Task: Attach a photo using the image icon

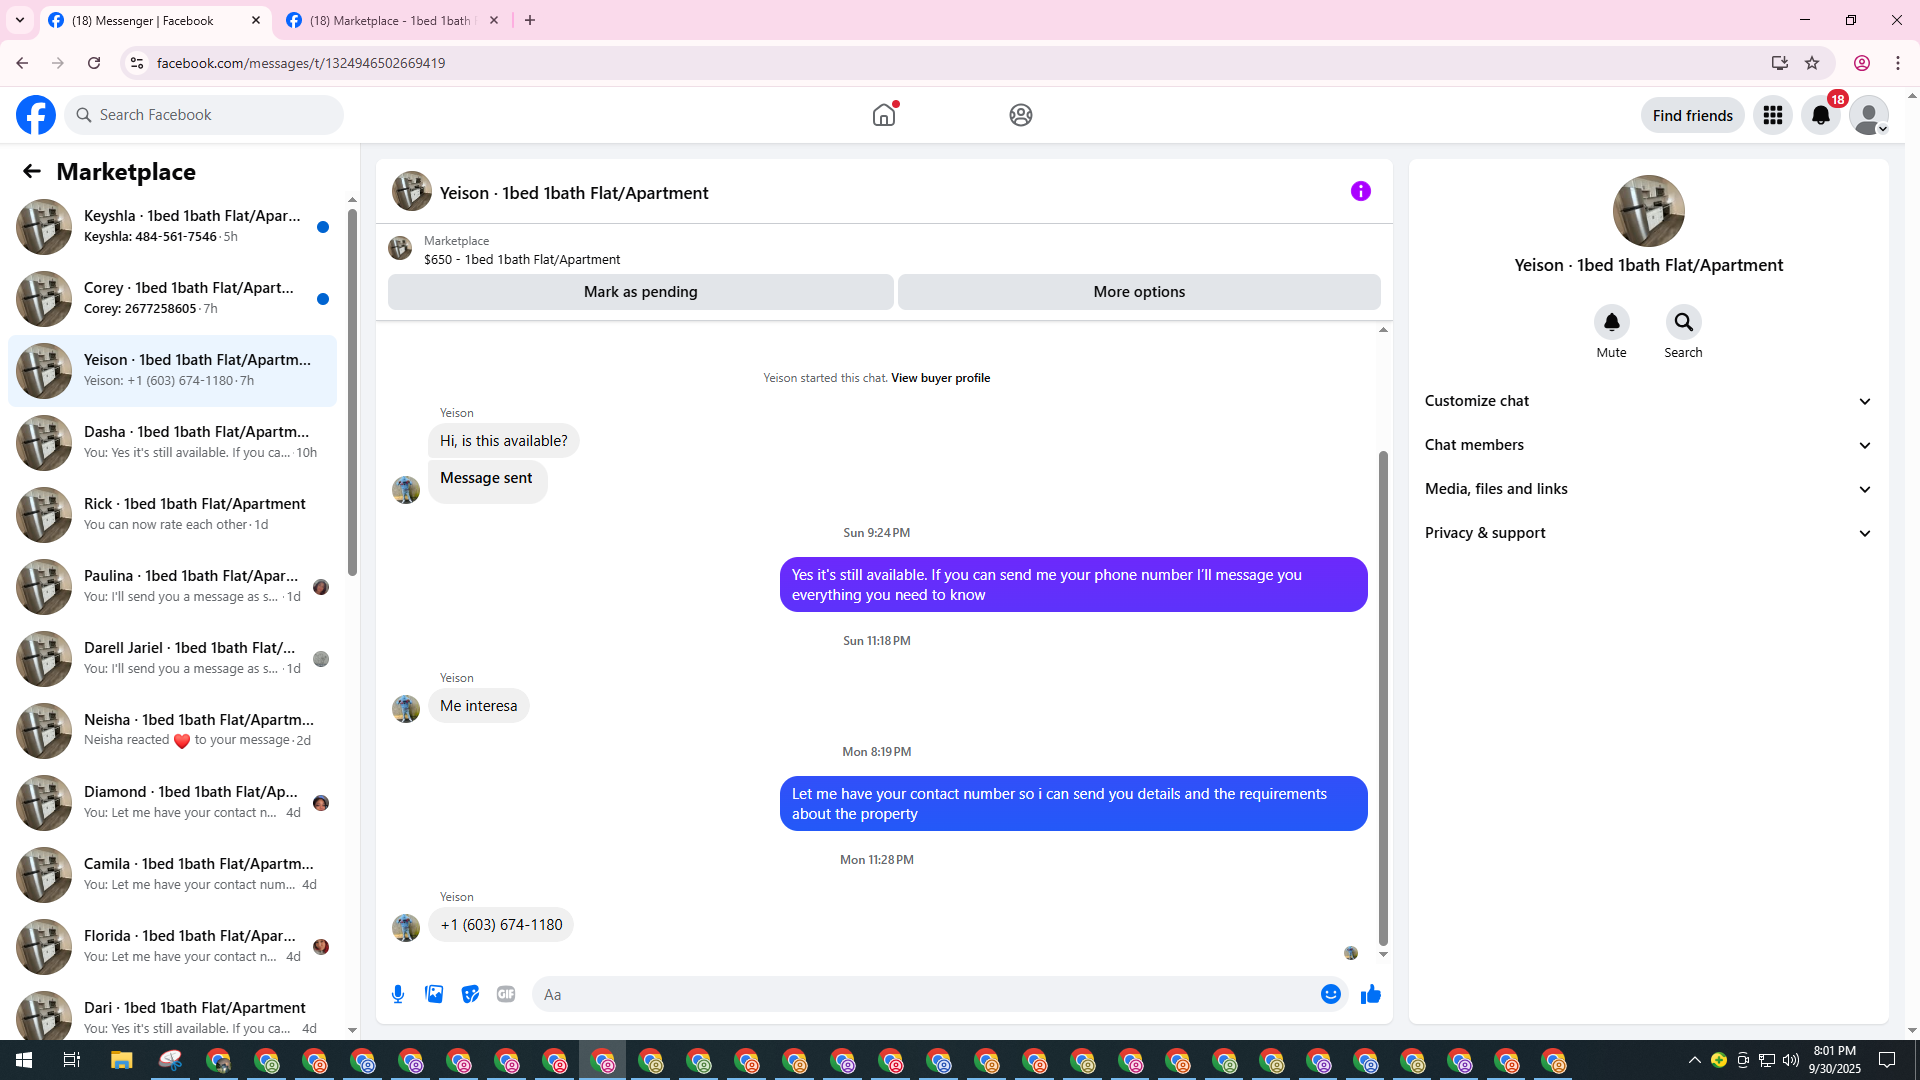Action: [x=434, y=994]
